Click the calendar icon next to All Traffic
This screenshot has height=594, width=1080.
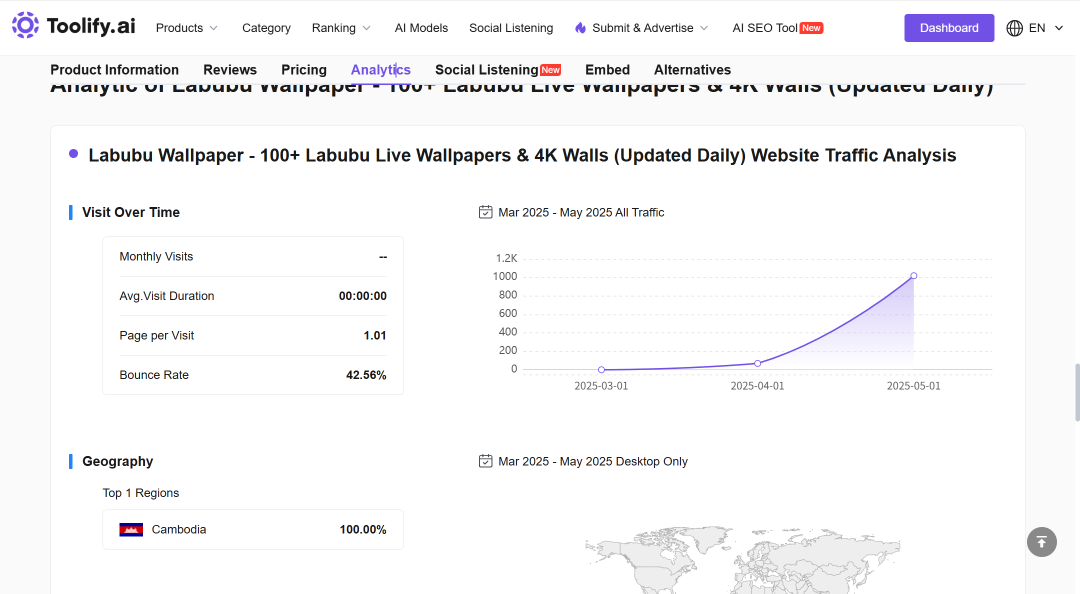coord(486,212)
